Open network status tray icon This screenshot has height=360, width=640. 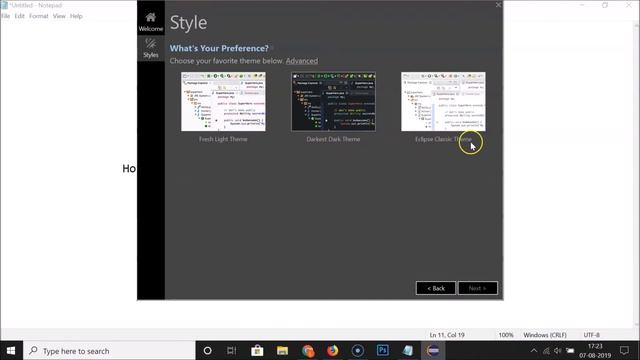point(546,351)
